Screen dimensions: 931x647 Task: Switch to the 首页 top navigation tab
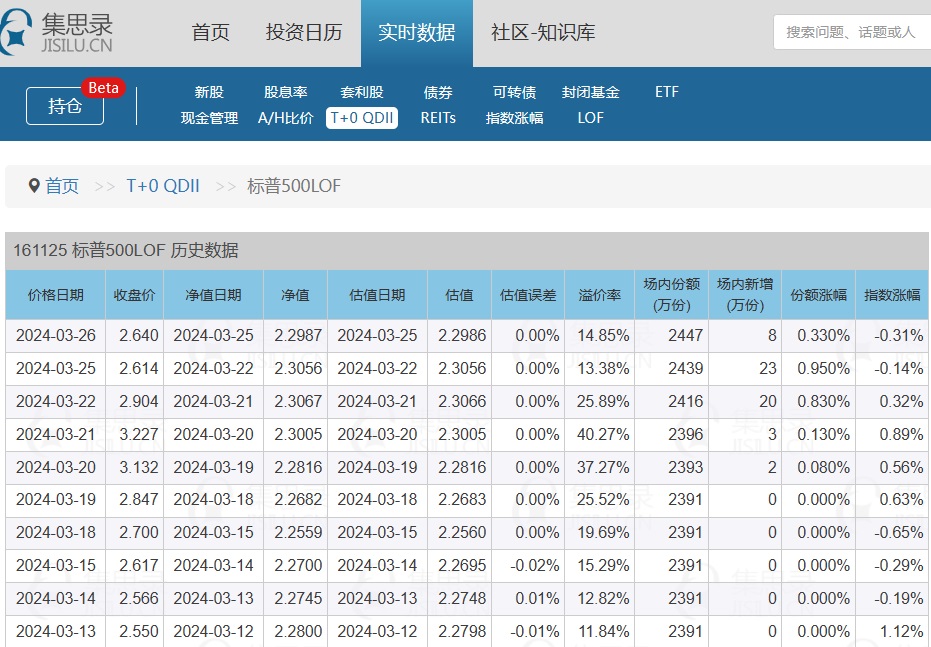pyautogui.click(x=210, y=32)
